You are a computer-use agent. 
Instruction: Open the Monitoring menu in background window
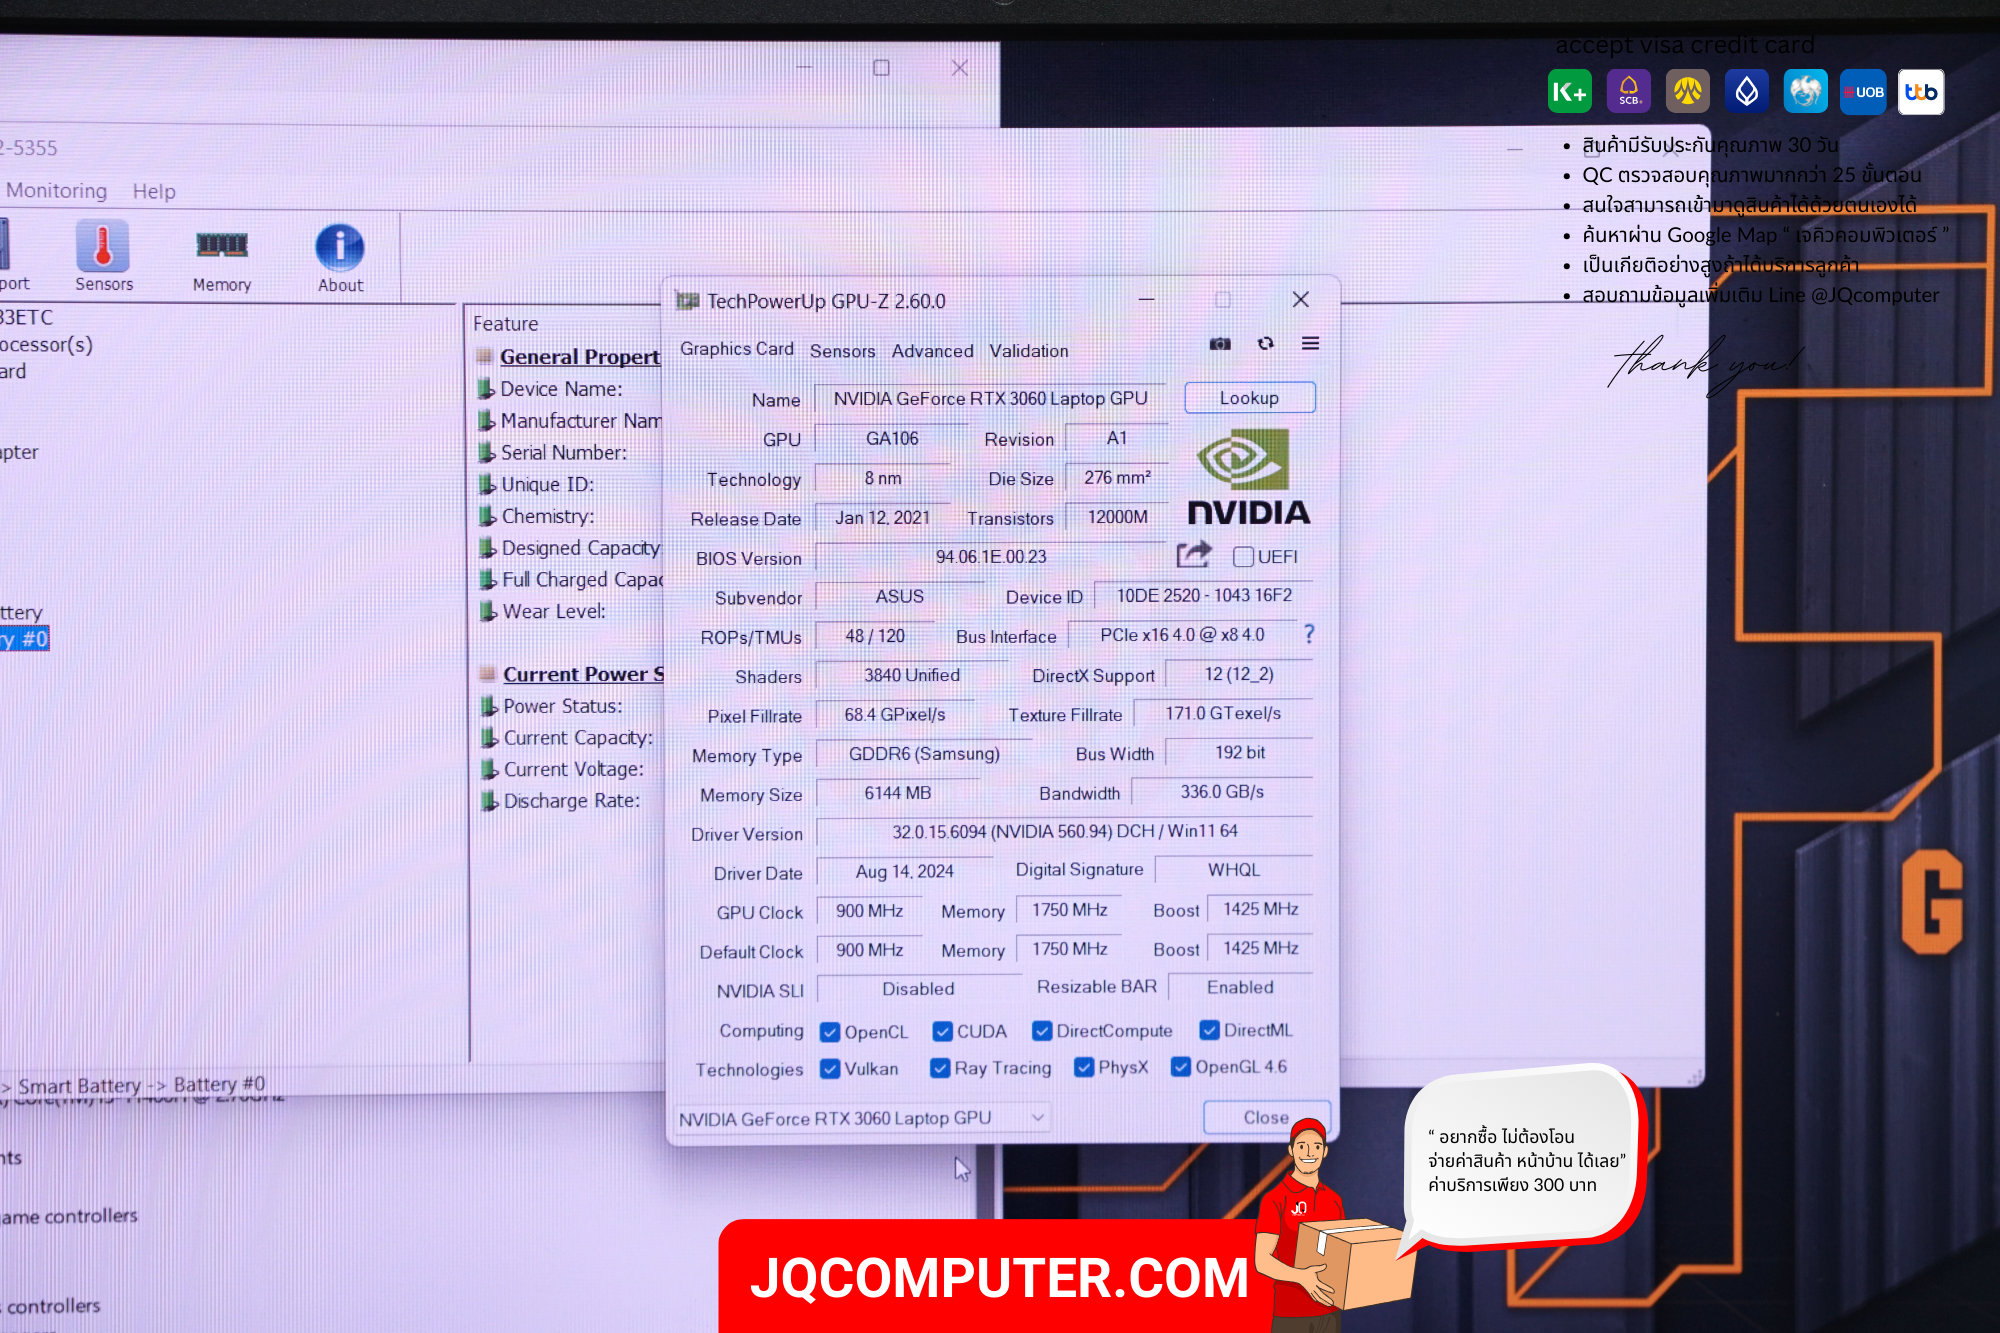pyautogui.click(x=56, y=190)
